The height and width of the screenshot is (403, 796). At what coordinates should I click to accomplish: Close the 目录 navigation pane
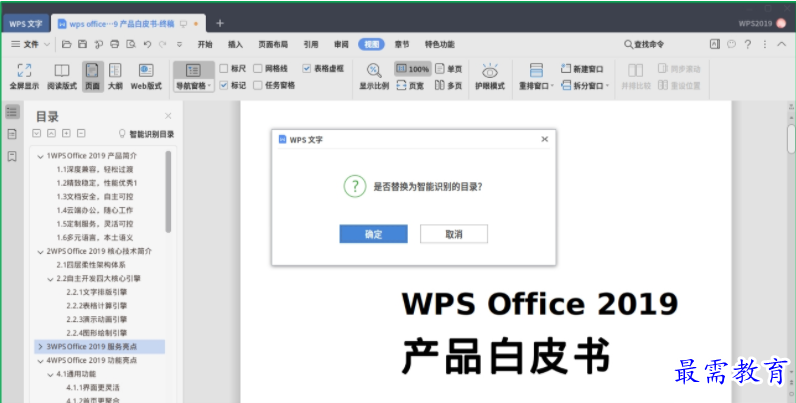(168, 116)
